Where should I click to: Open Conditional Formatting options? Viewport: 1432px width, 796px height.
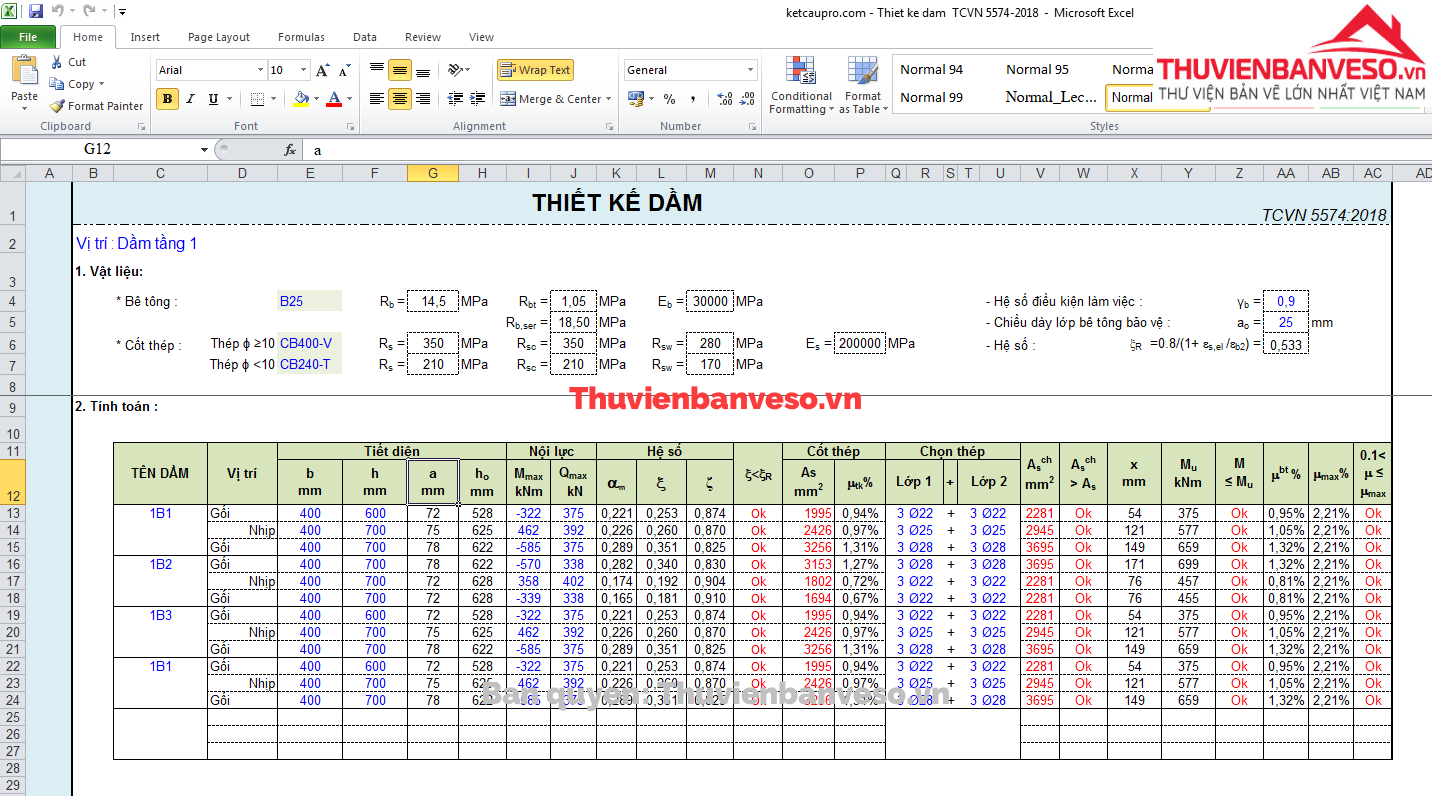pyautogui.click(x=800, y=86)
